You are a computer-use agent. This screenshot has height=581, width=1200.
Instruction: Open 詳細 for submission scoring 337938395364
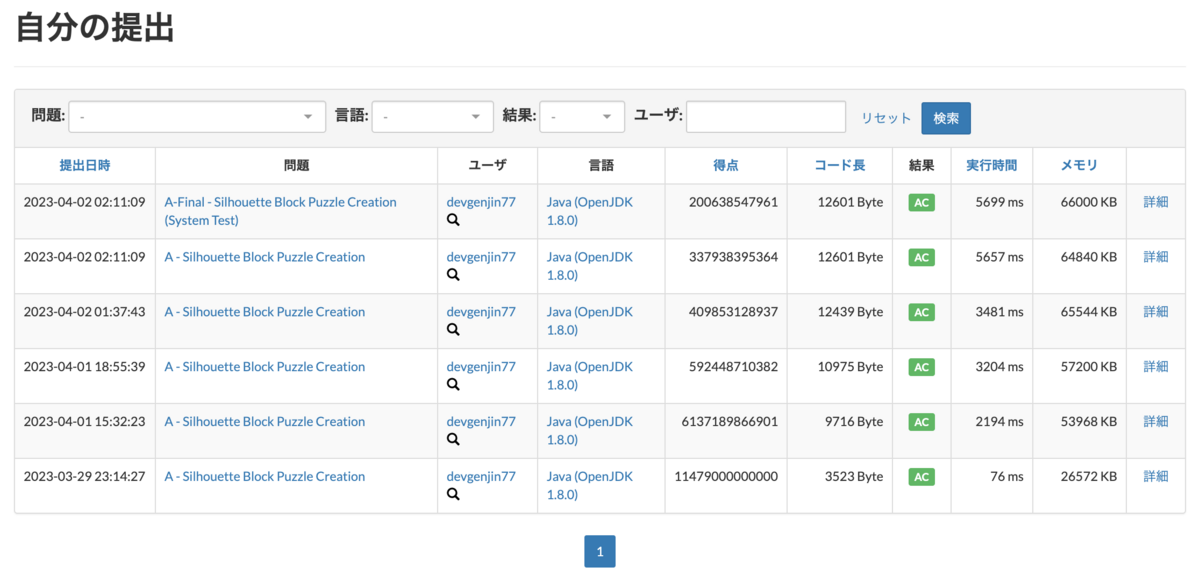[1156, 257]
